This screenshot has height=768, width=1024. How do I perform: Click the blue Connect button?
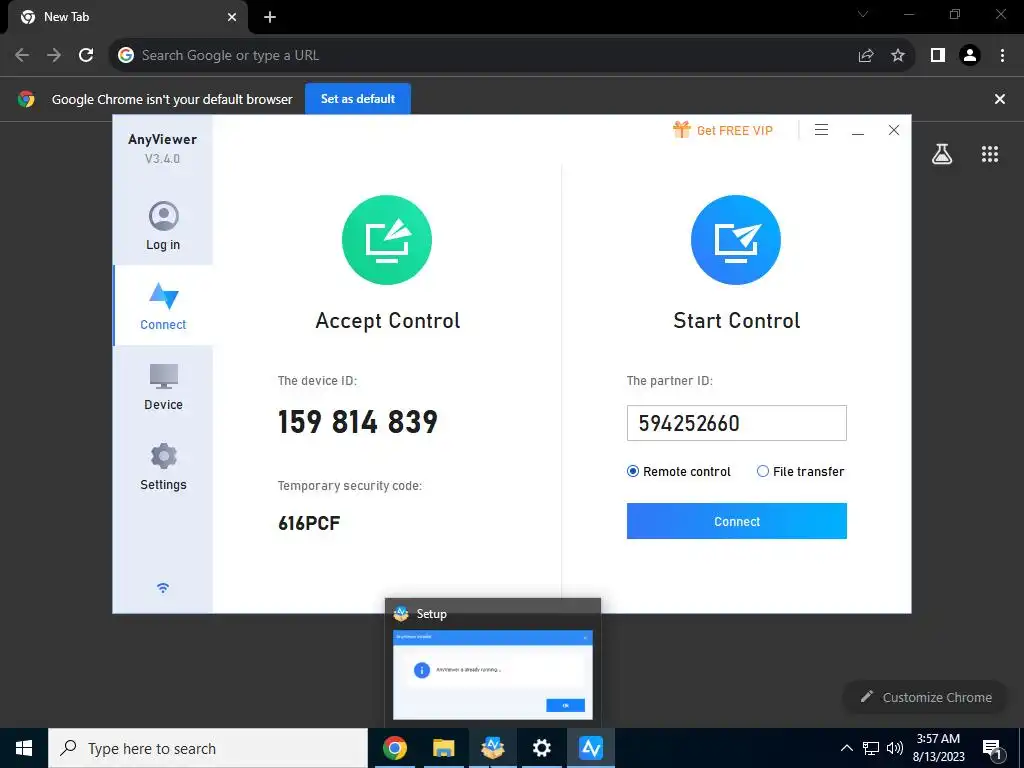point(737,521)
